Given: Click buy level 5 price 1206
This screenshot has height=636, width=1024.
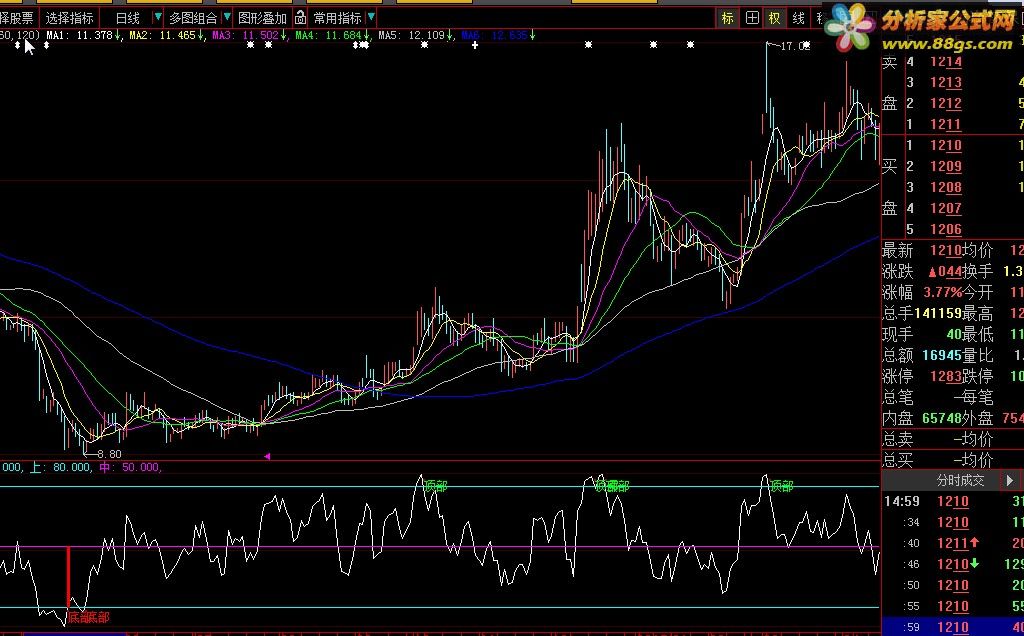Looking at the screenshot, I should click(x=946, y=229).
